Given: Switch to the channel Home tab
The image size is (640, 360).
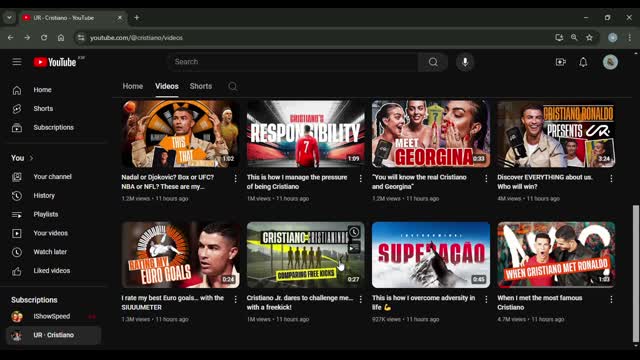Looking at the screenshot, I should point(133,87).
